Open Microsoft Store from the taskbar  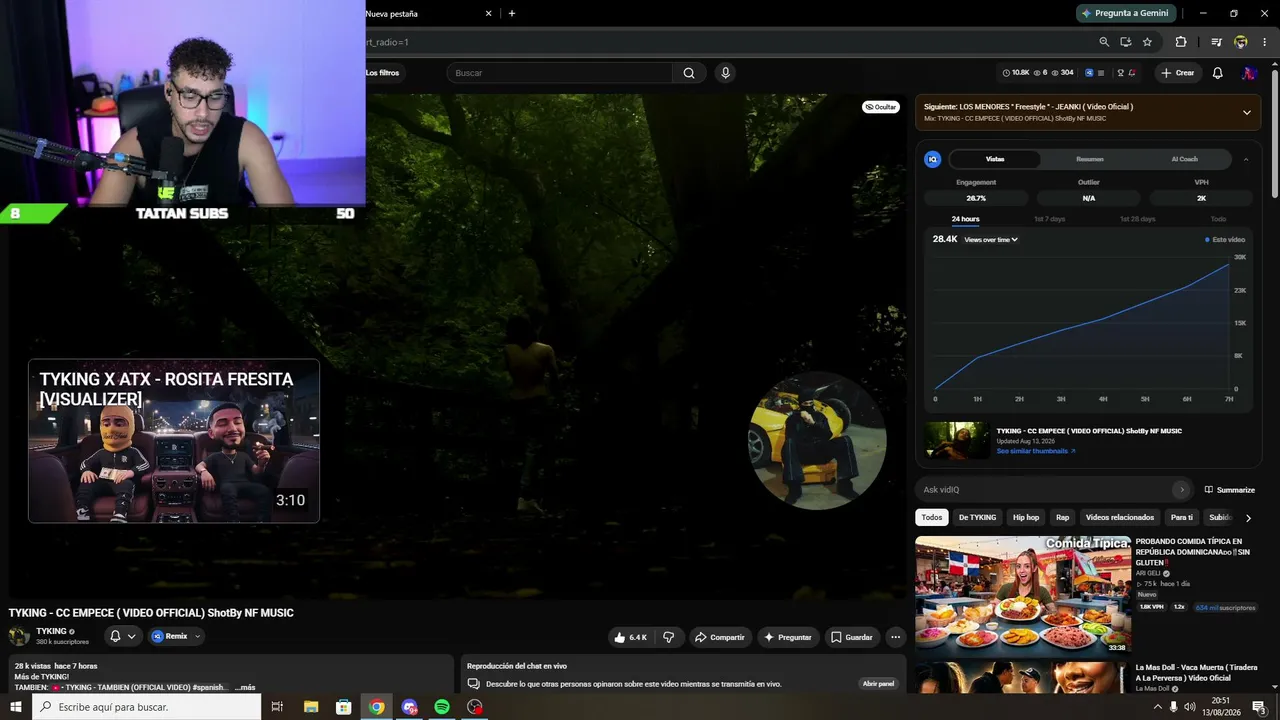(343, 707)
